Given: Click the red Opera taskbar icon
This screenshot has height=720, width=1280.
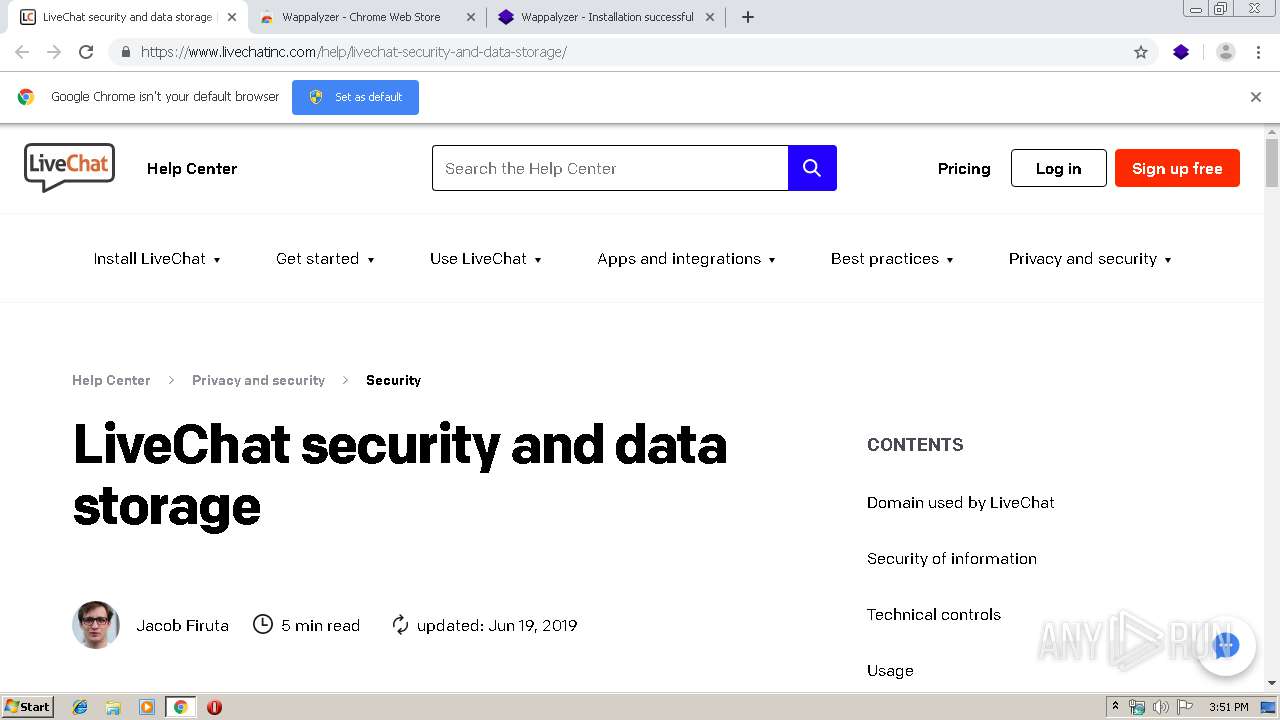Looking at the screenshot, I should (214, 707).
